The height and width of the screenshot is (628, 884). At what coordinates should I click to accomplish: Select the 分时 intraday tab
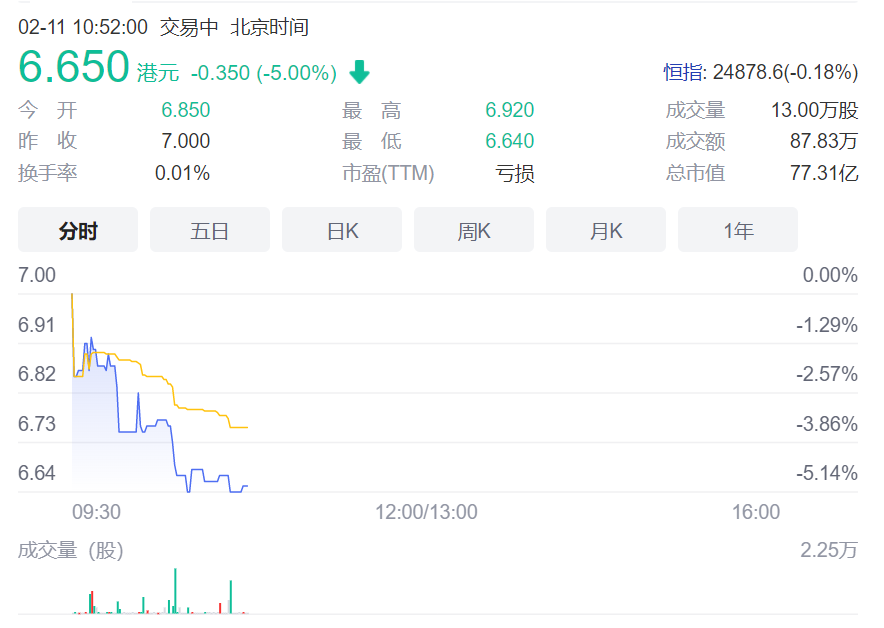coord(78,230)
